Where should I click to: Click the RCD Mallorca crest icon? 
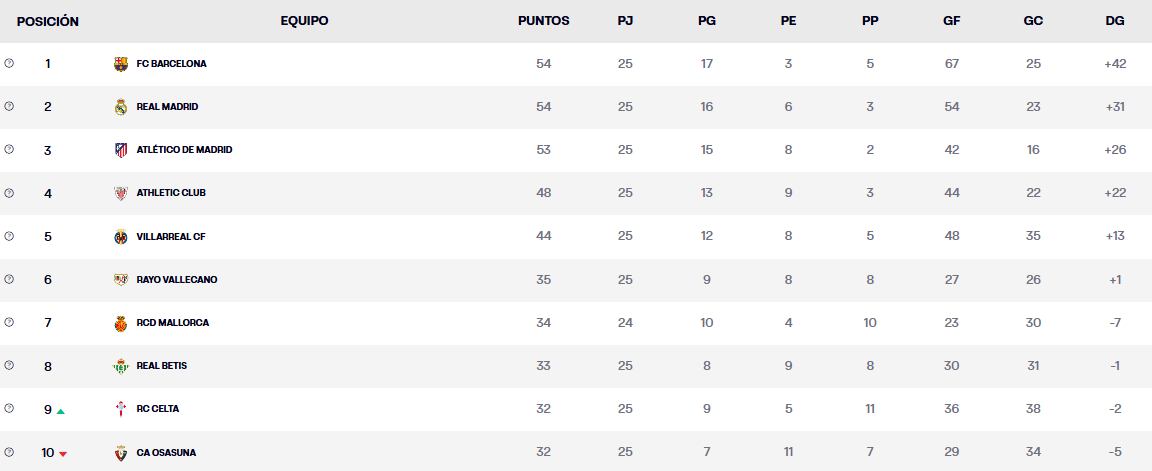pyautogui.click(x=121, y=323)
